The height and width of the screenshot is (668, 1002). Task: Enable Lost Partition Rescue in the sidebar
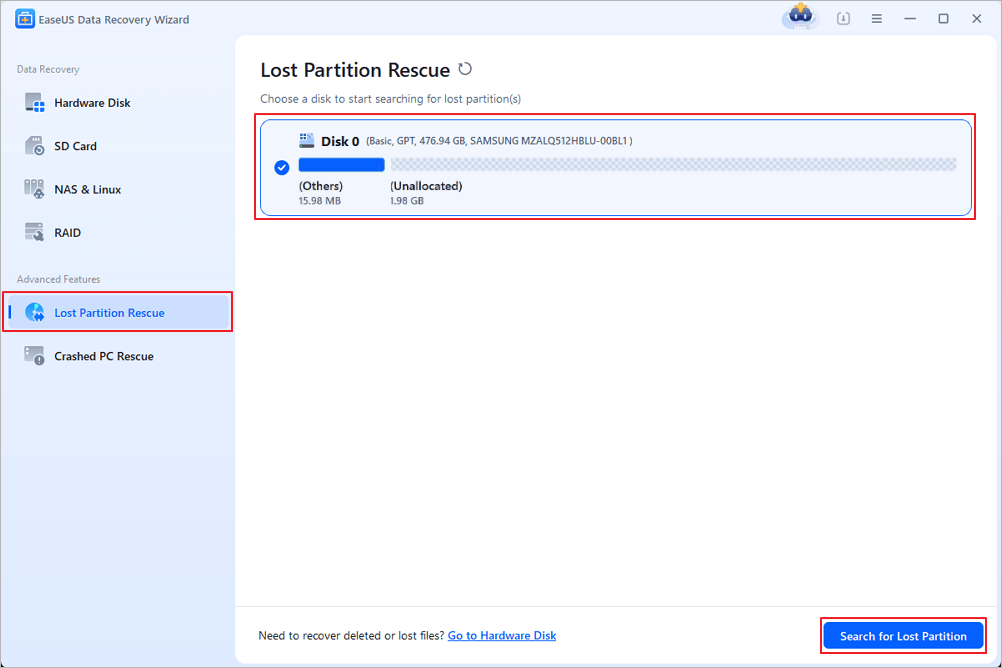pyautogui.click(x=107, y=312)
